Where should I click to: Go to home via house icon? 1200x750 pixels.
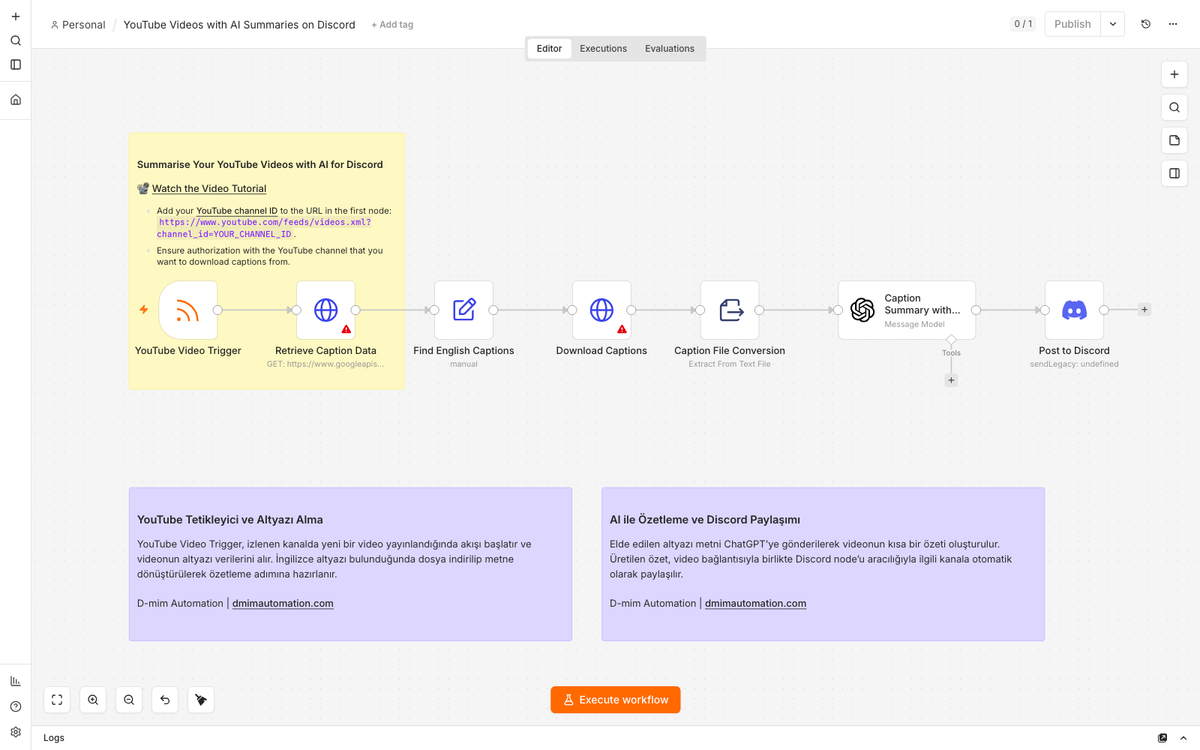[x=15, y=100]
